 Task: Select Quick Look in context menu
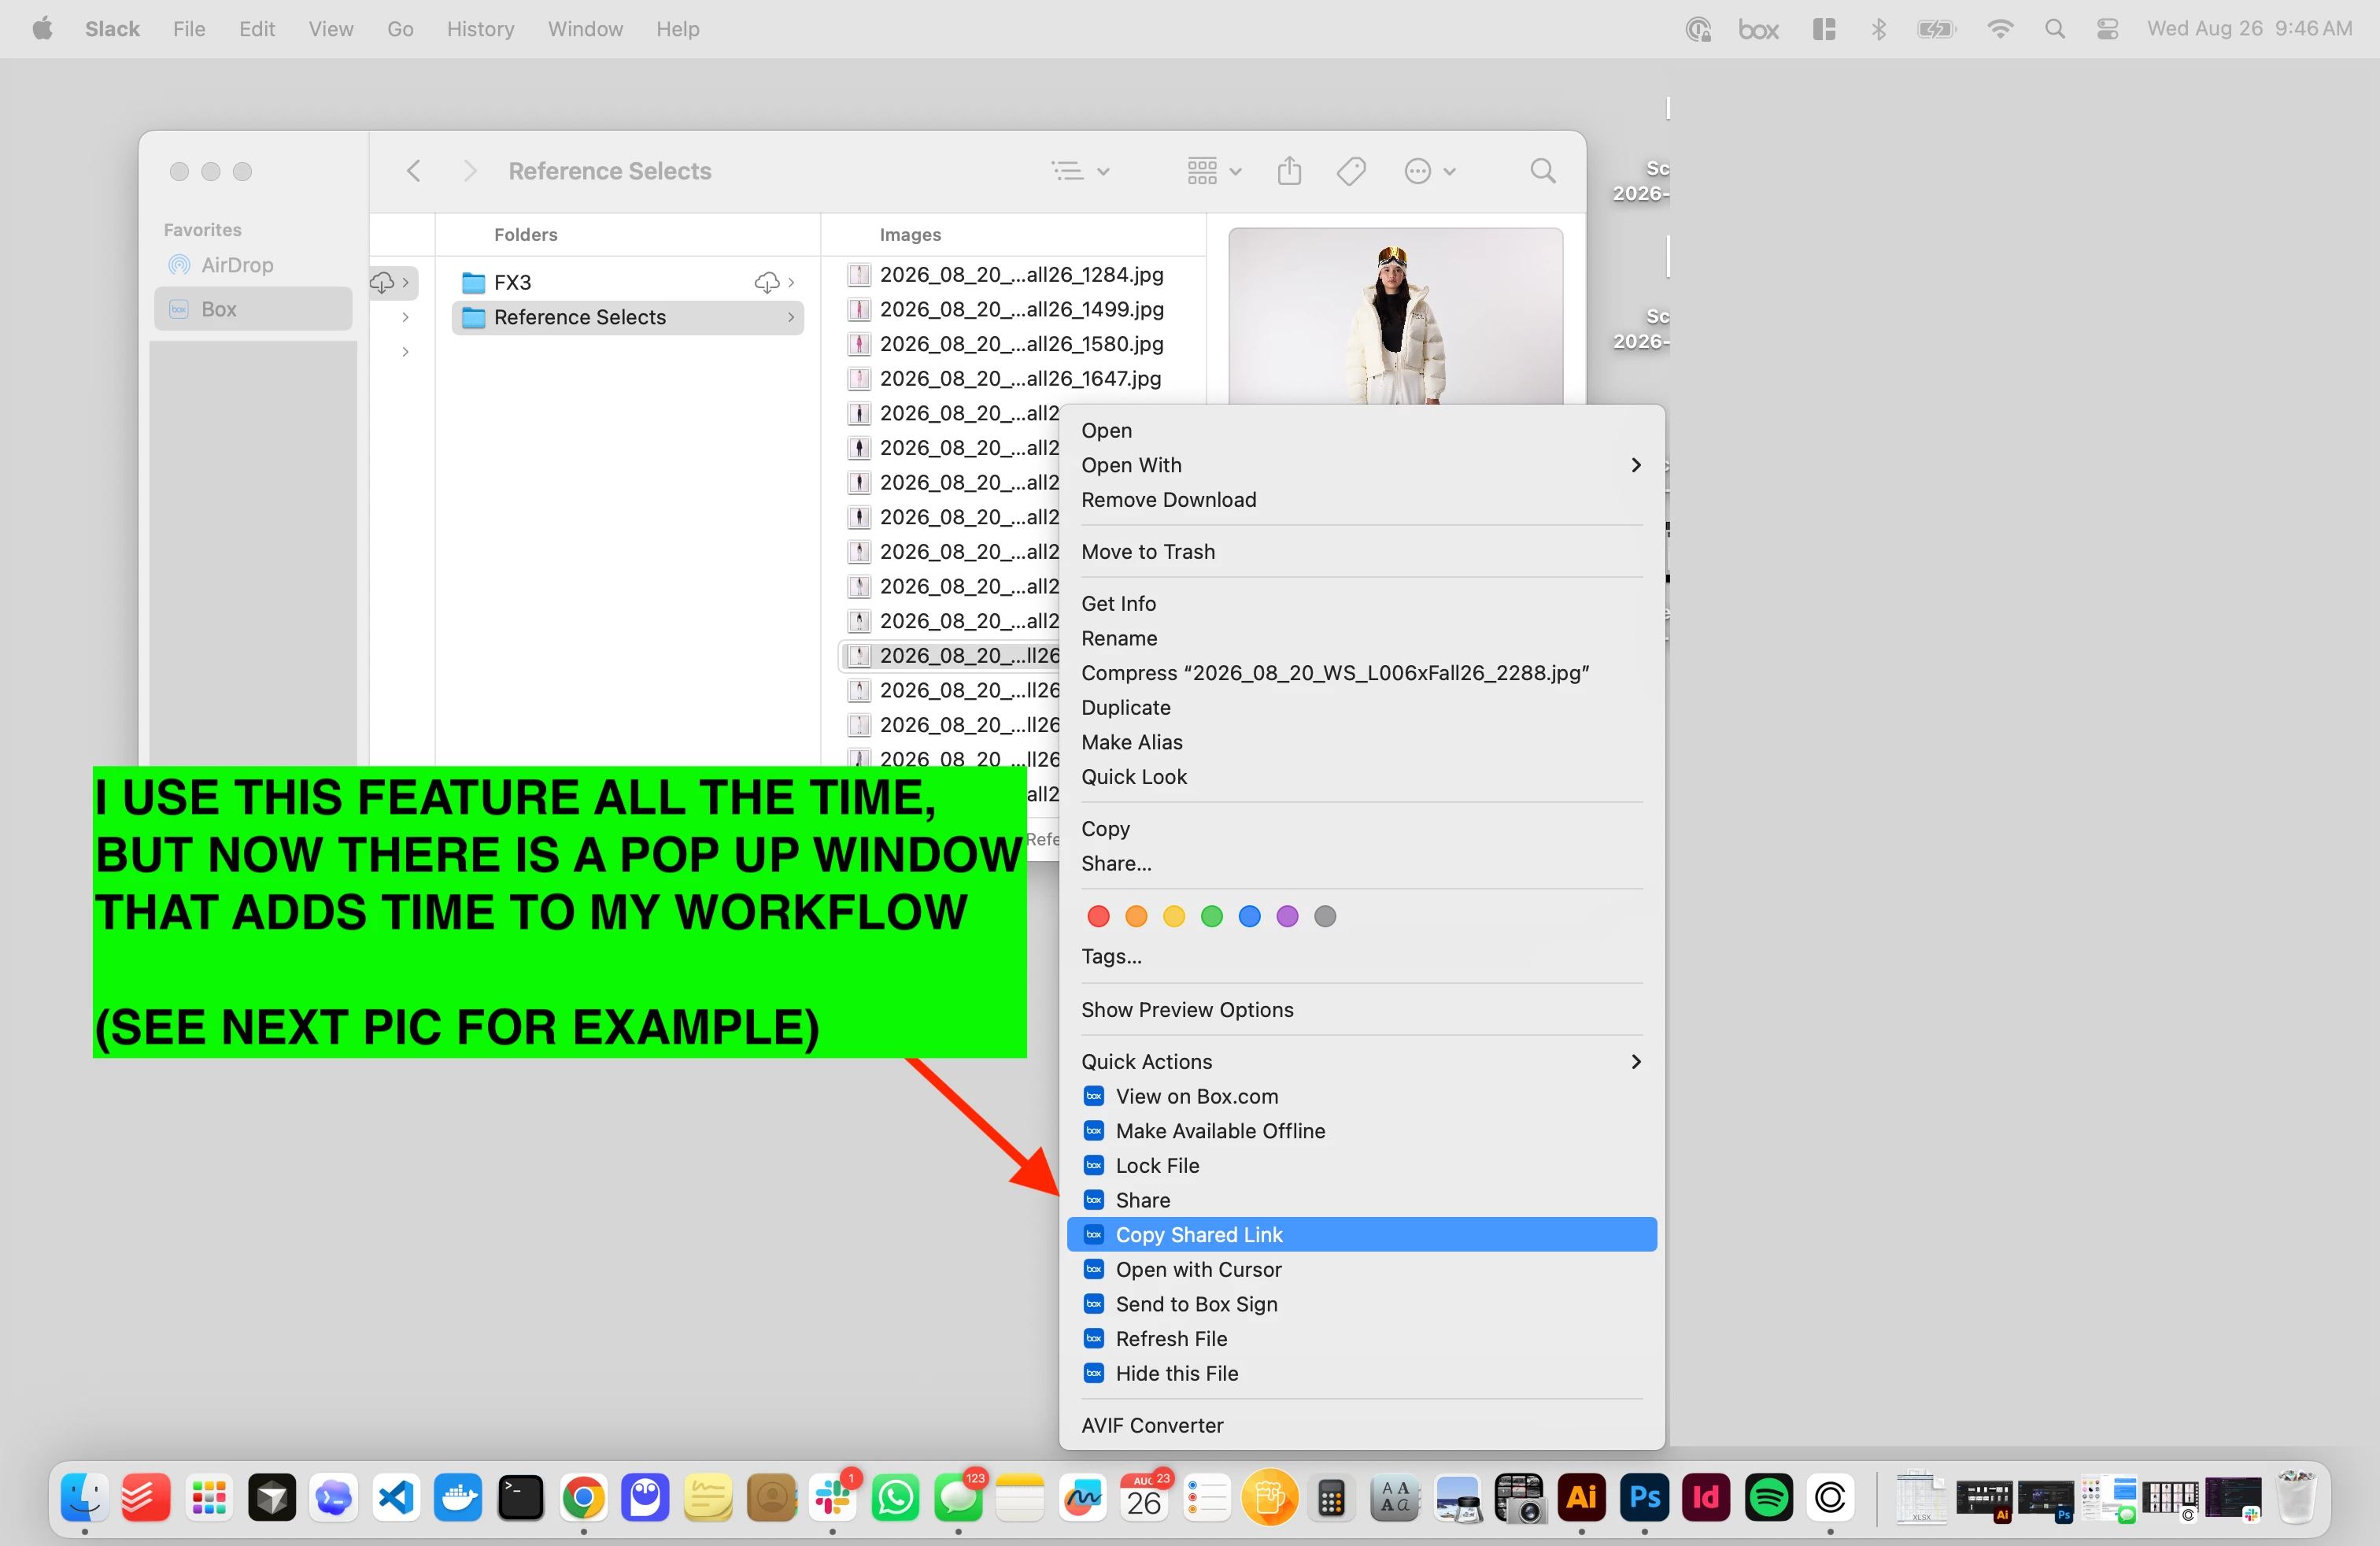pos(1362,776)
